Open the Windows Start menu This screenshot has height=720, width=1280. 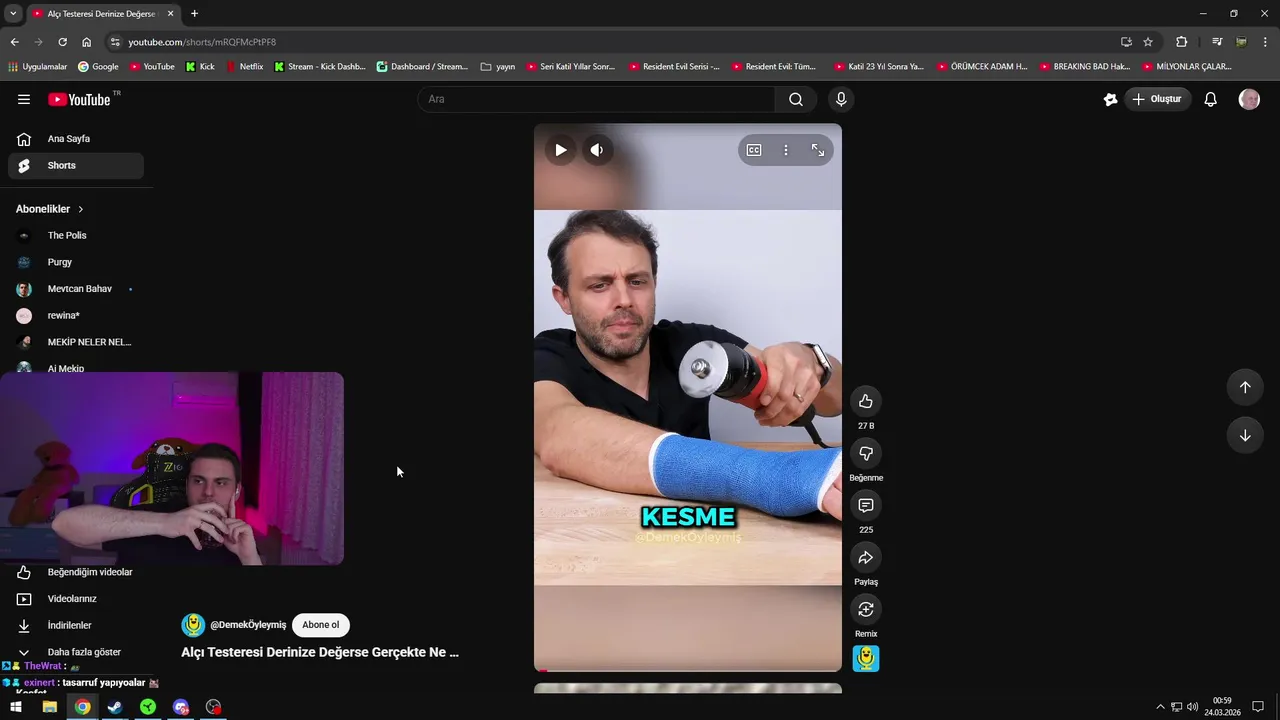tap(16, 707)
